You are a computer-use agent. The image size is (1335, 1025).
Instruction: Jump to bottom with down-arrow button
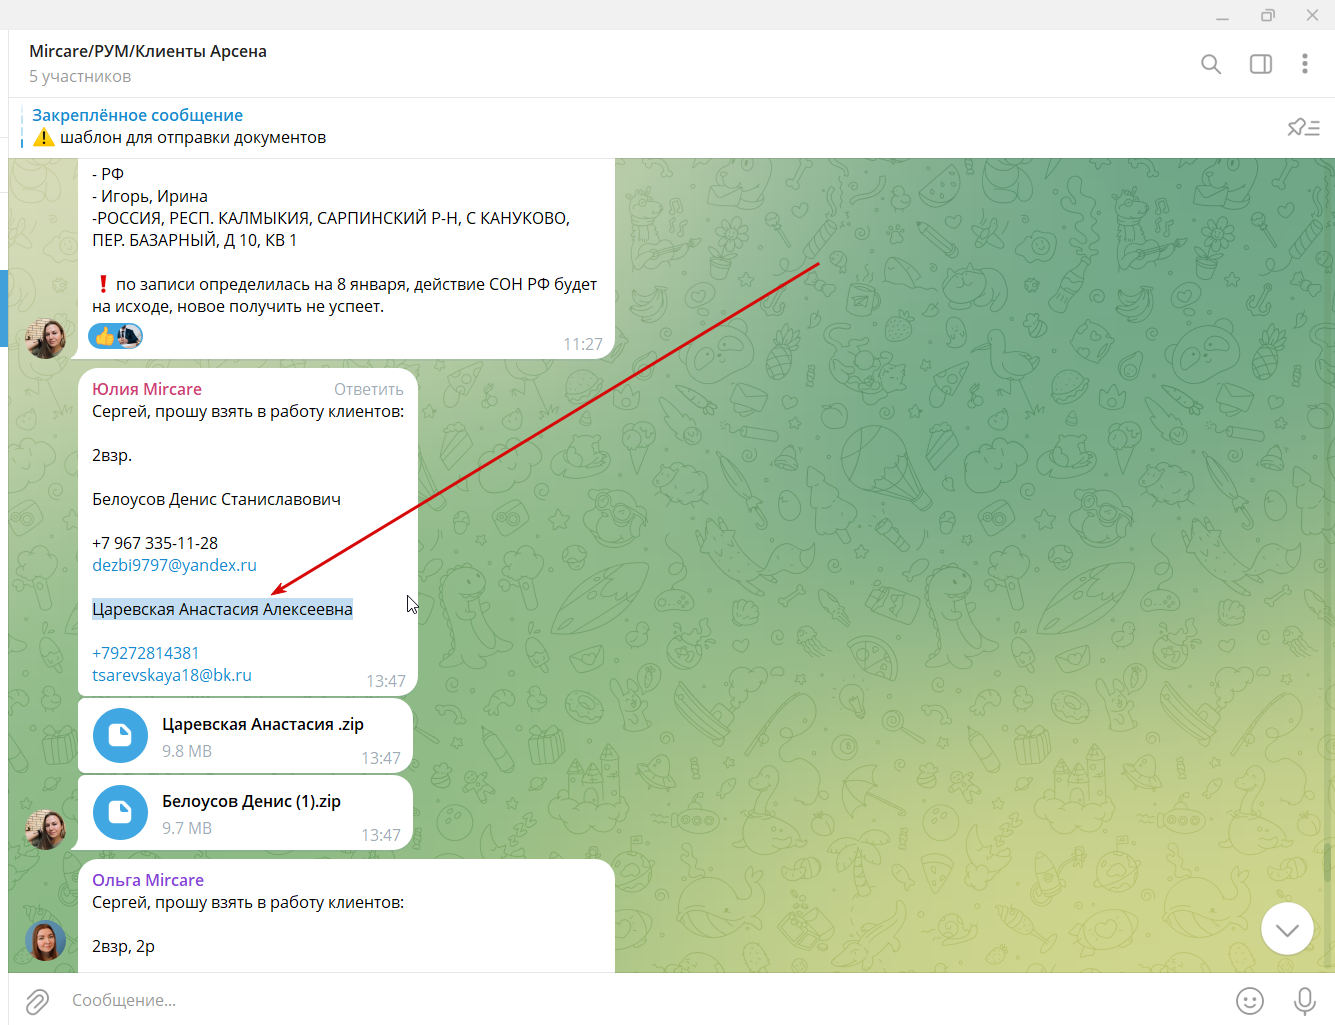1287,929
